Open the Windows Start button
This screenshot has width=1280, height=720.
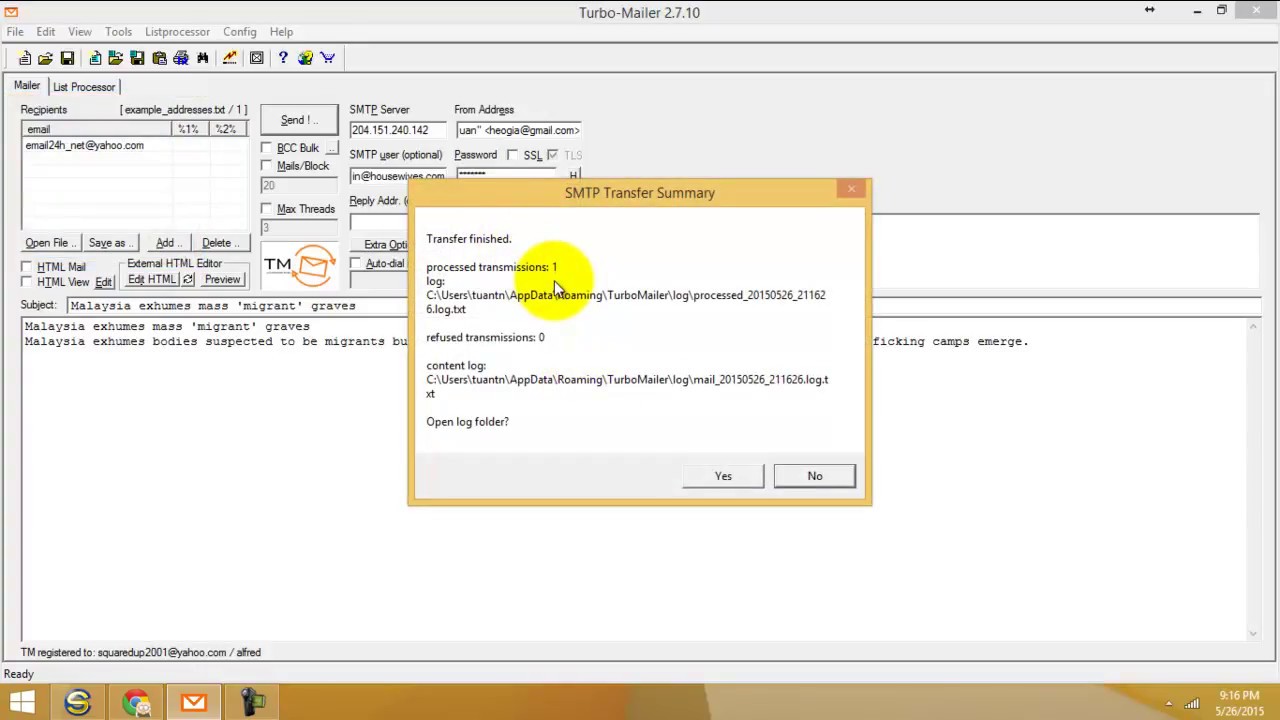click(22, 702)
